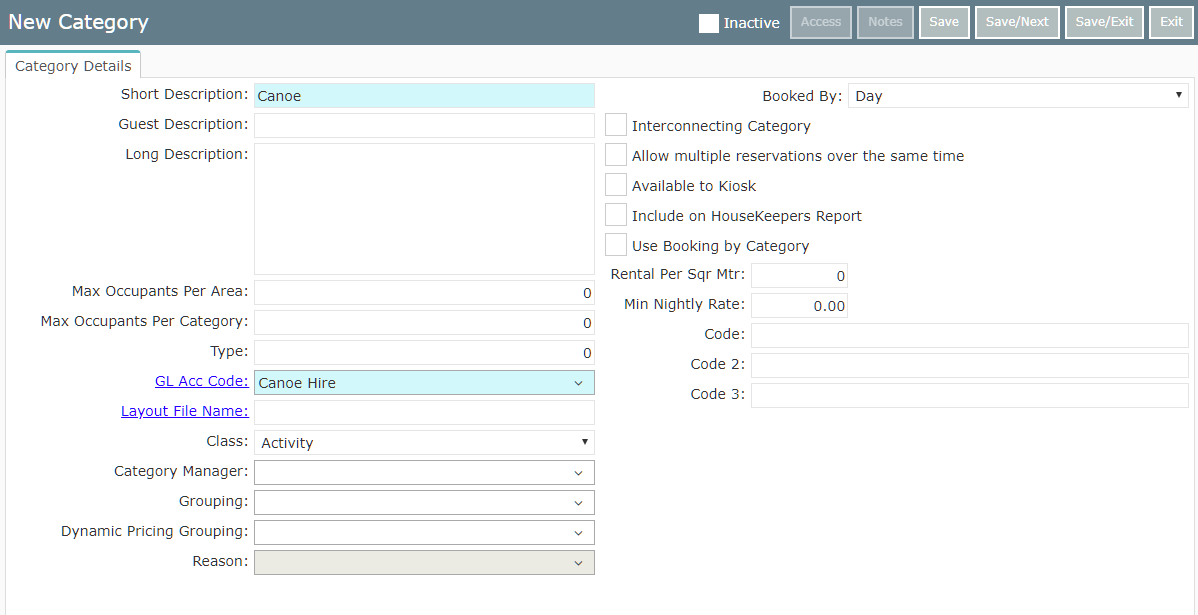The image size is (1198, 615).
Task: Open the Reason dropdown
Action: (x=424, y=562)
